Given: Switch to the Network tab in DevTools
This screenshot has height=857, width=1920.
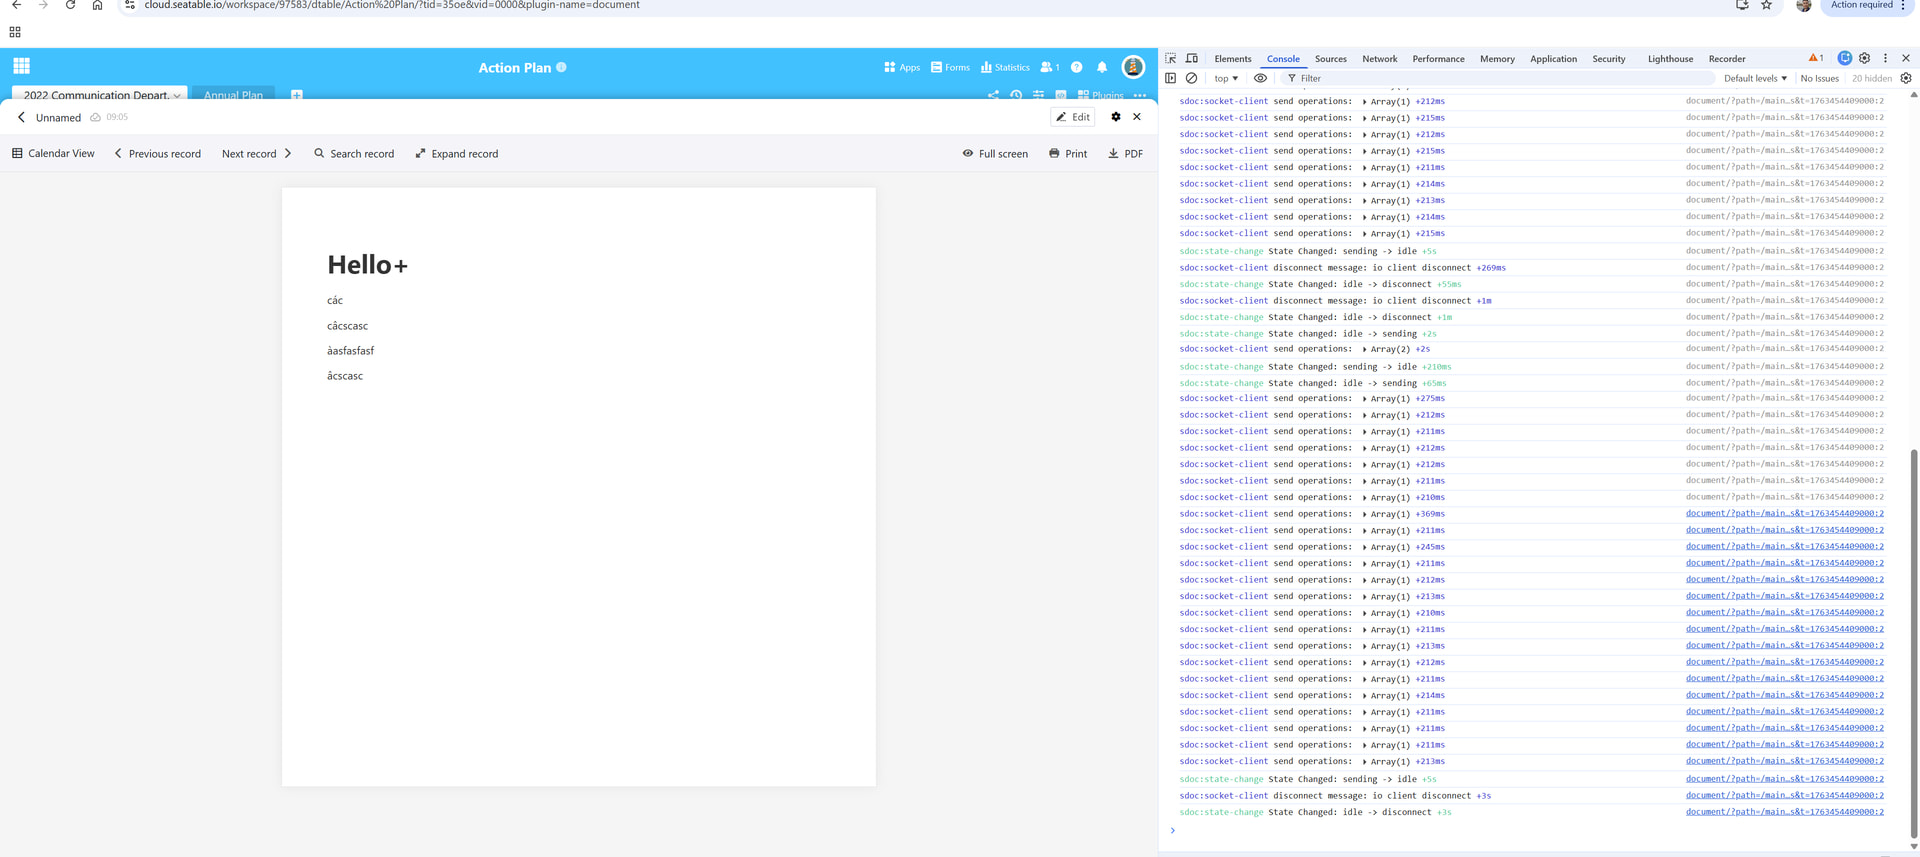Looking at the screenshot, I should pyautogui.click(x=1379, y=59).
